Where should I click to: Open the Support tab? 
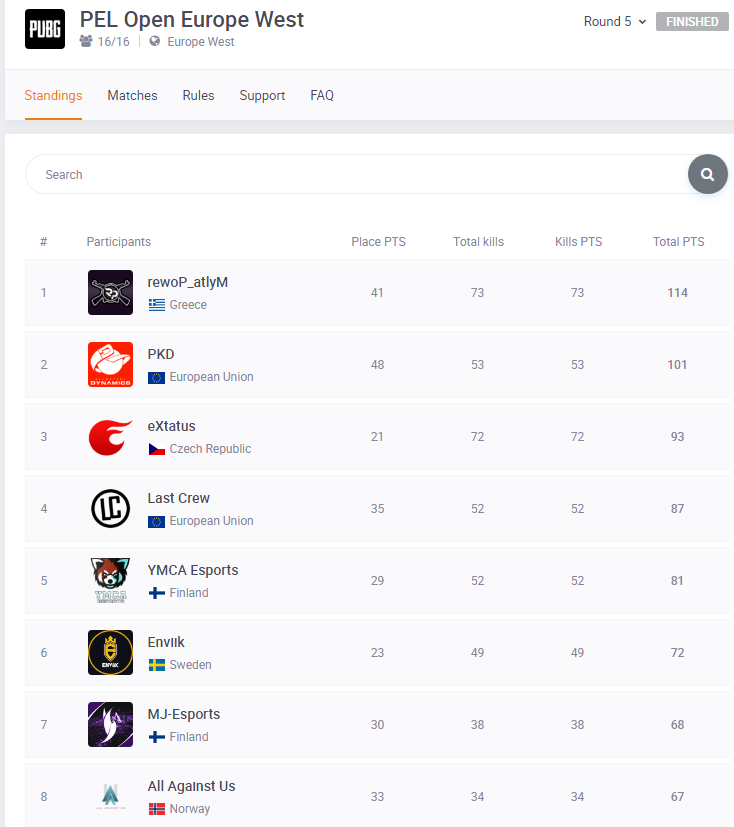262,95
